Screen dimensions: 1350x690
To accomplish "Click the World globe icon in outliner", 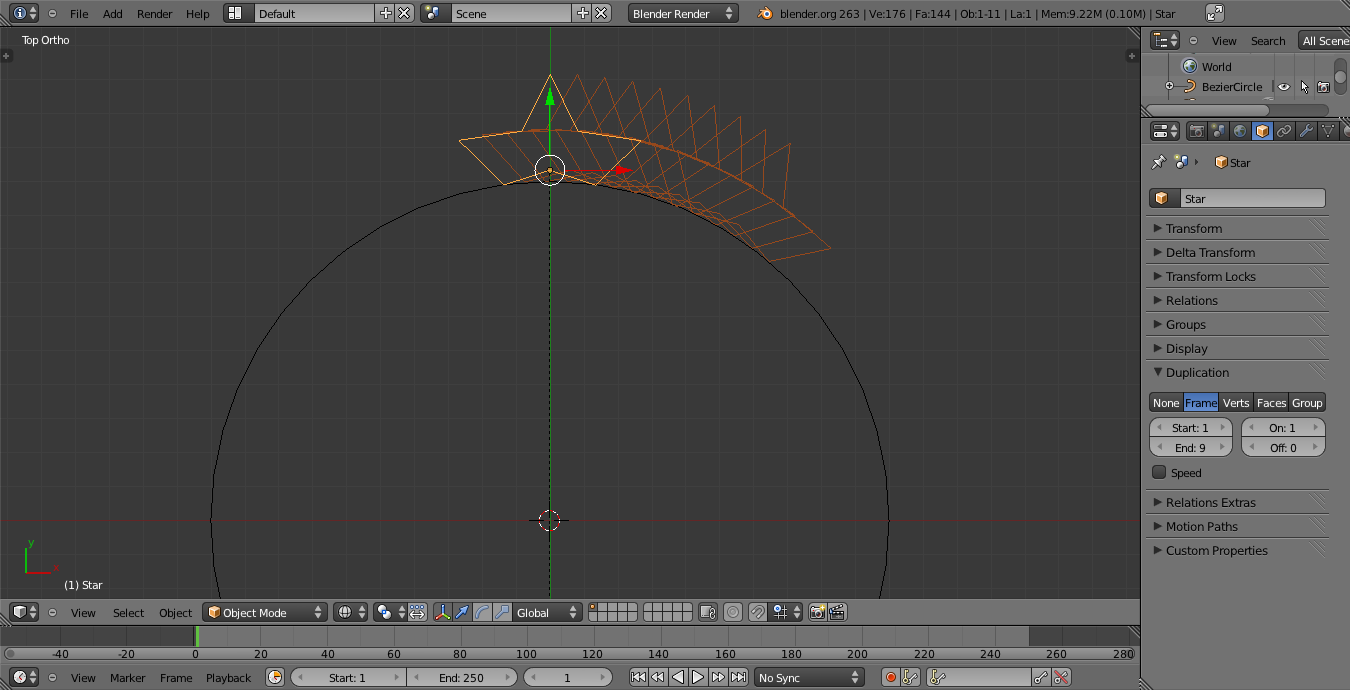I will pos(1190,66).
